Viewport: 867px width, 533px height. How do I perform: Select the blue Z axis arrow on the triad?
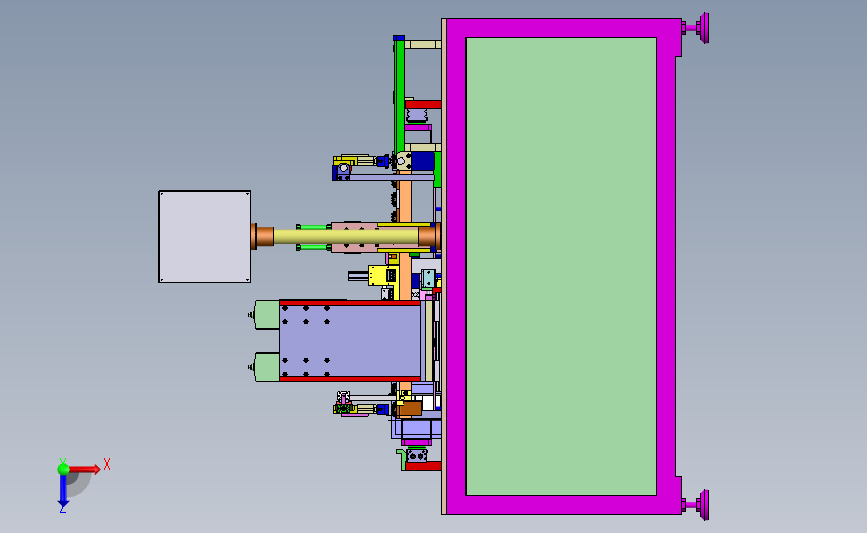coord(63,491)
